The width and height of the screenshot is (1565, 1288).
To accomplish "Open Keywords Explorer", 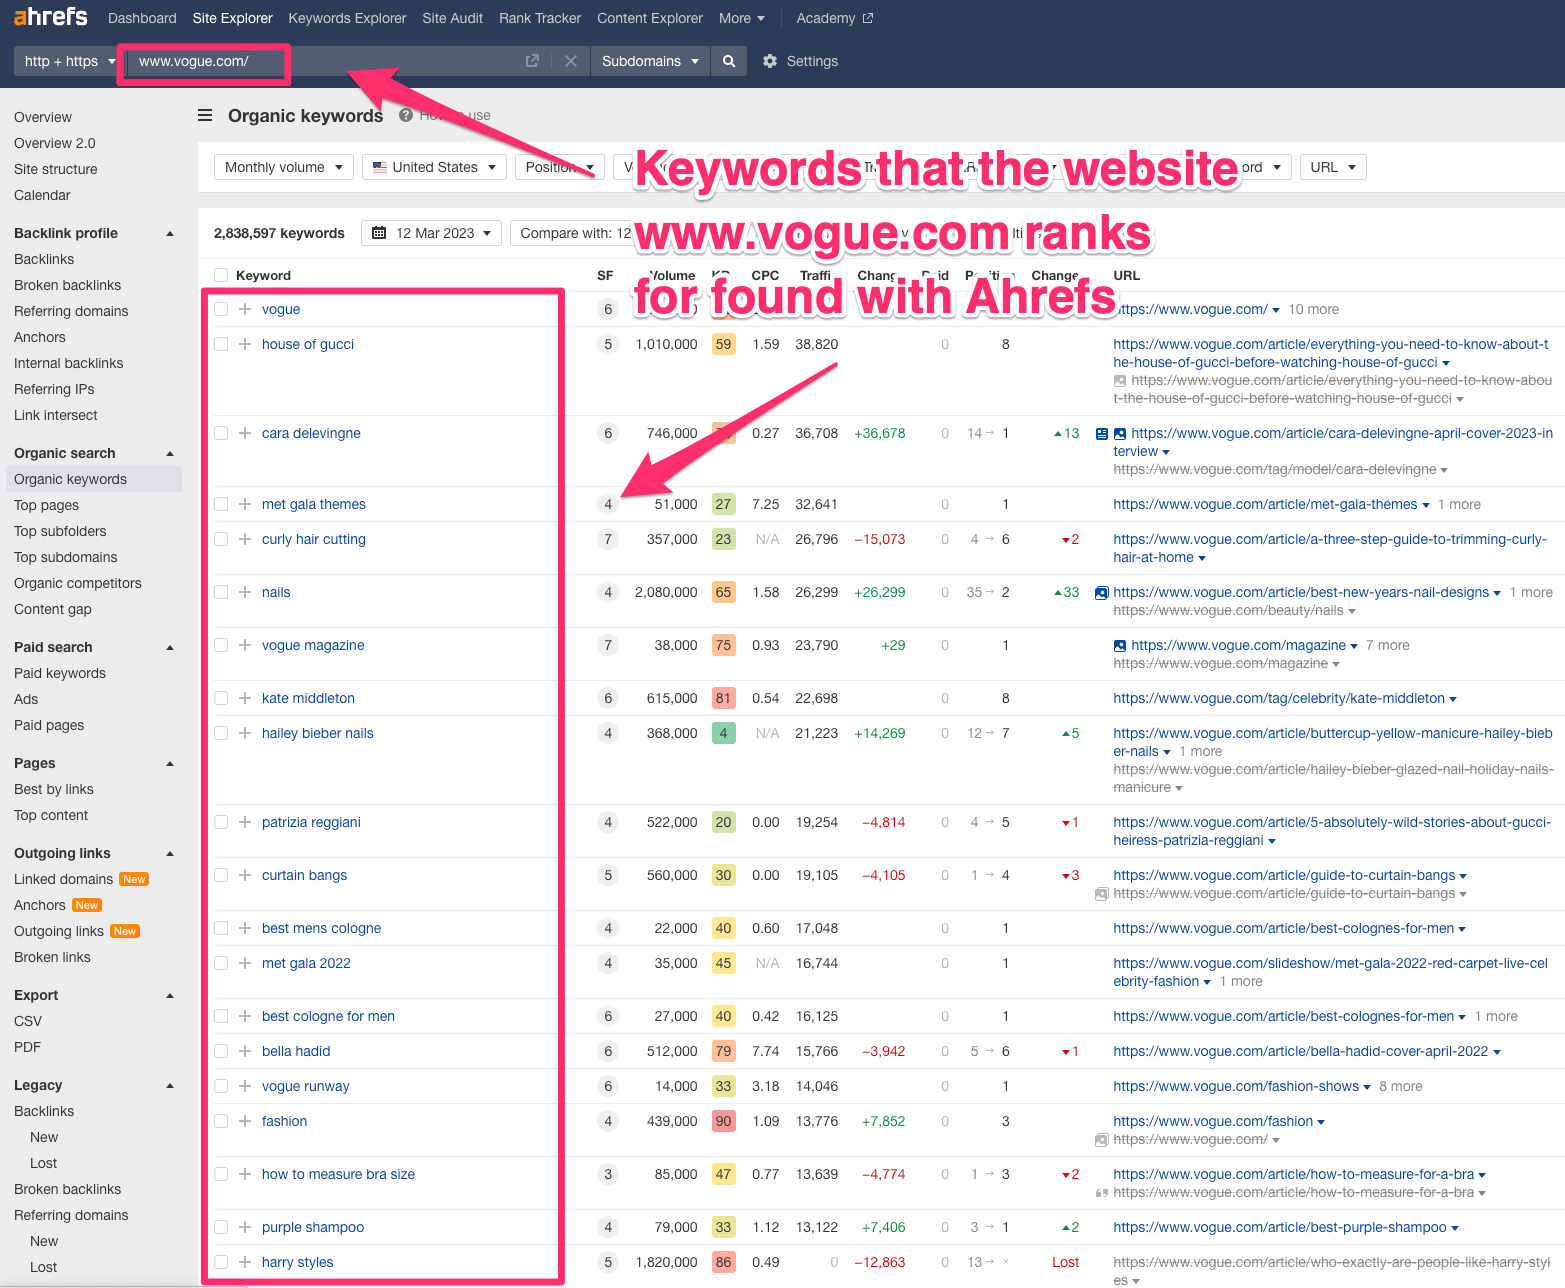I will pyautogui.click(x=347, y=18).
